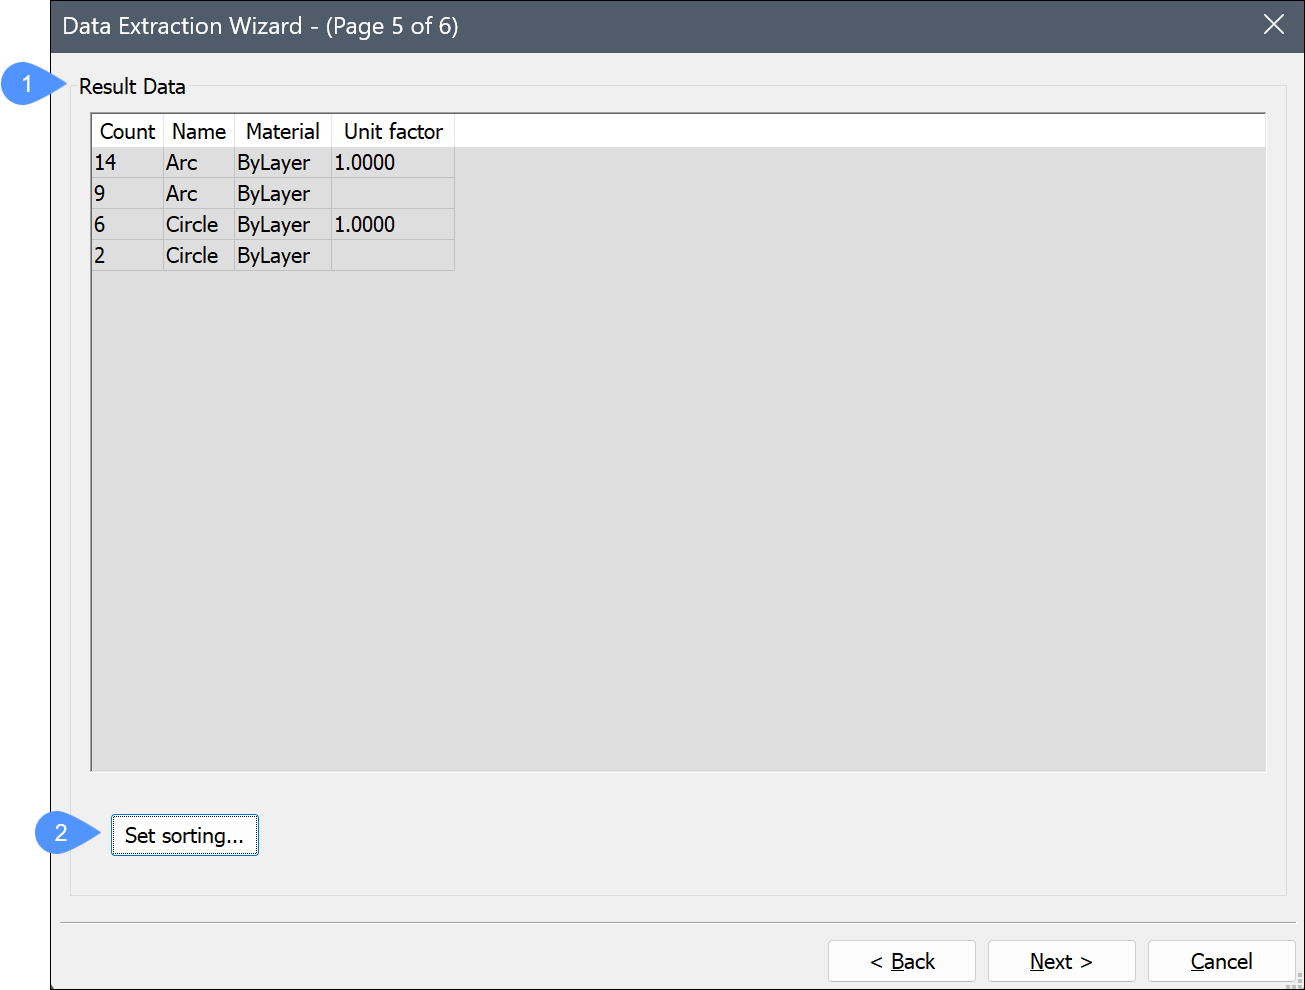The image size is (1305, 990).
Task: Click the Material column header
Action: click(x=282, y=131)
